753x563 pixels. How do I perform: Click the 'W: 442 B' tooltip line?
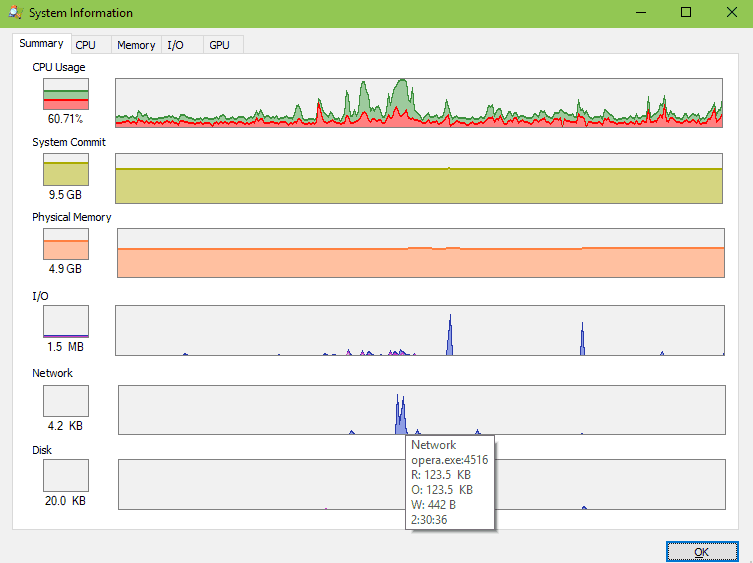coord(433,505)
